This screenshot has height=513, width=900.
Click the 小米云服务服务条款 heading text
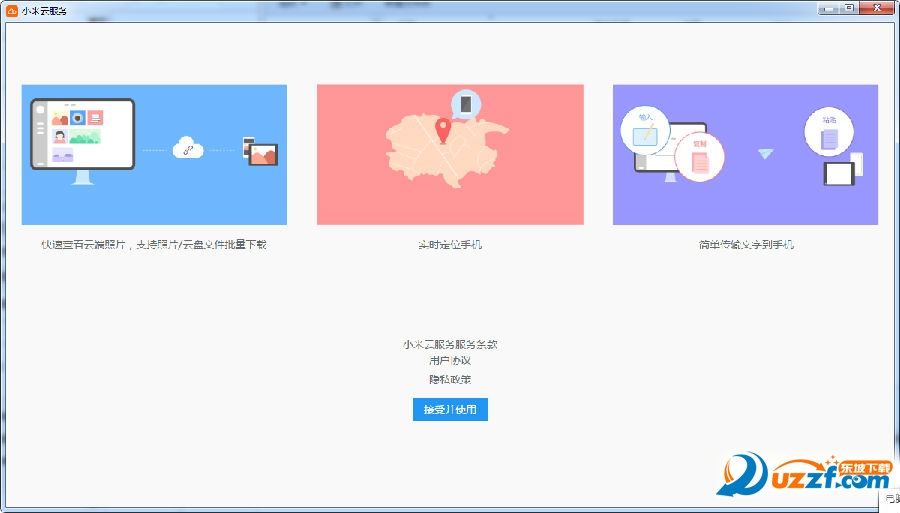click(450, 344)
